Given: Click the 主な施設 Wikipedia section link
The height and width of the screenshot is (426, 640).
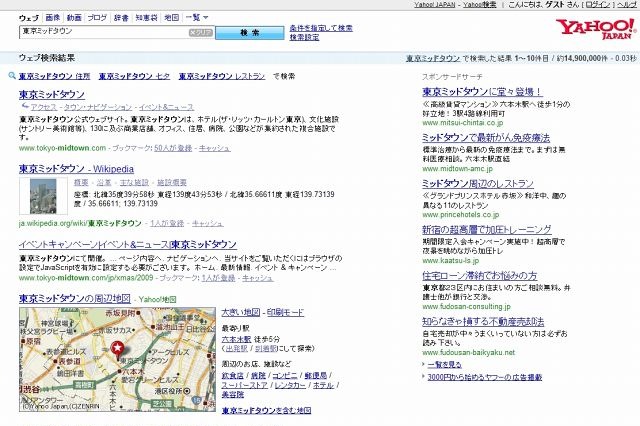Looking at the screenshot, I should click(x=134, y=182).
